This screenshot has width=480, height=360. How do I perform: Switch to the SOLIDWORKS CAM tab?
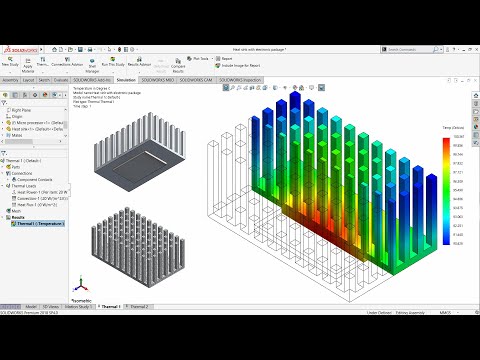[x=196, y=80]
